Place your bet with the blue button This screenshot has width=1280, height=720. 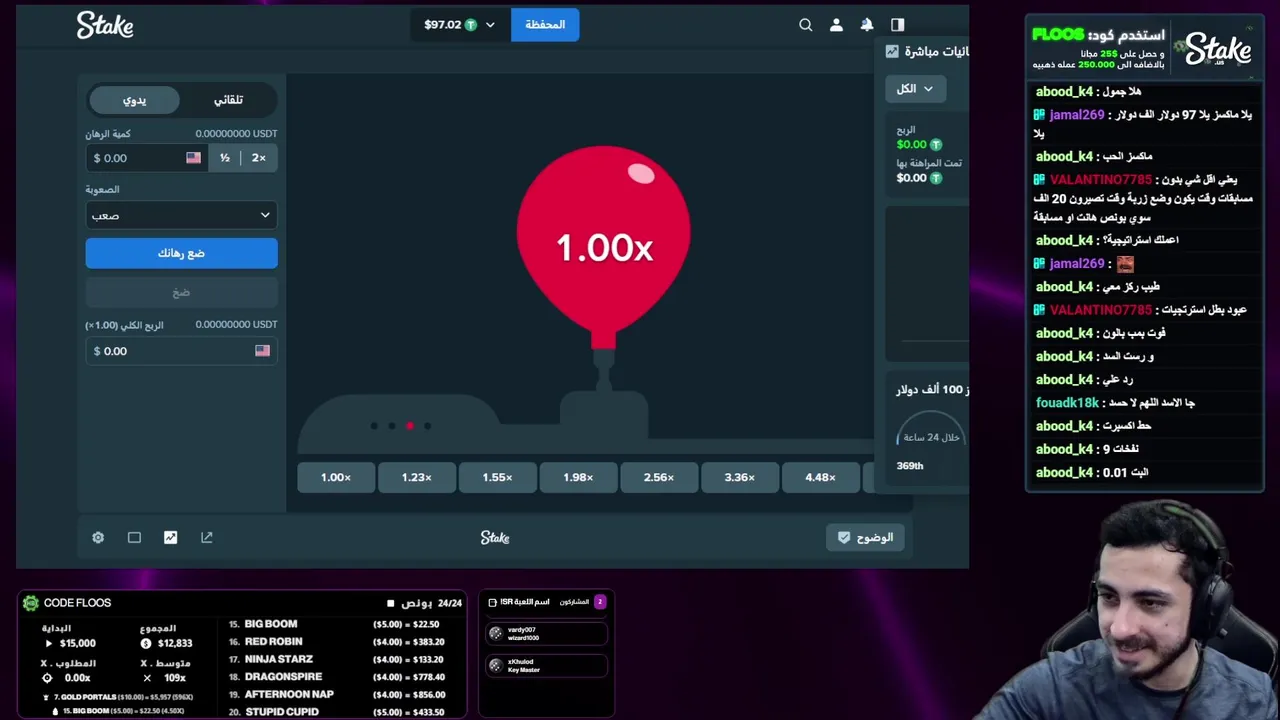(x=181, y=253)
